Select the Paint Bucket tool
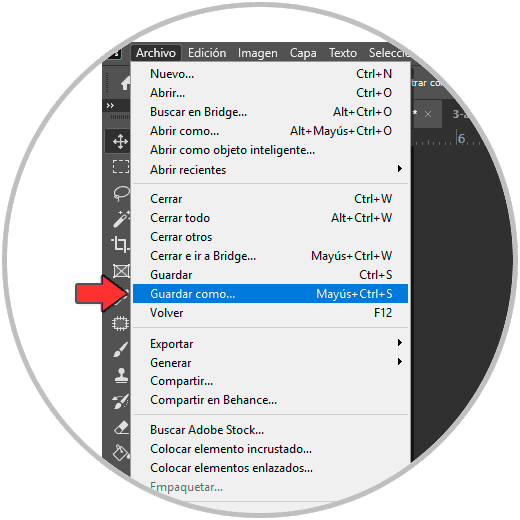 (121, 453)
